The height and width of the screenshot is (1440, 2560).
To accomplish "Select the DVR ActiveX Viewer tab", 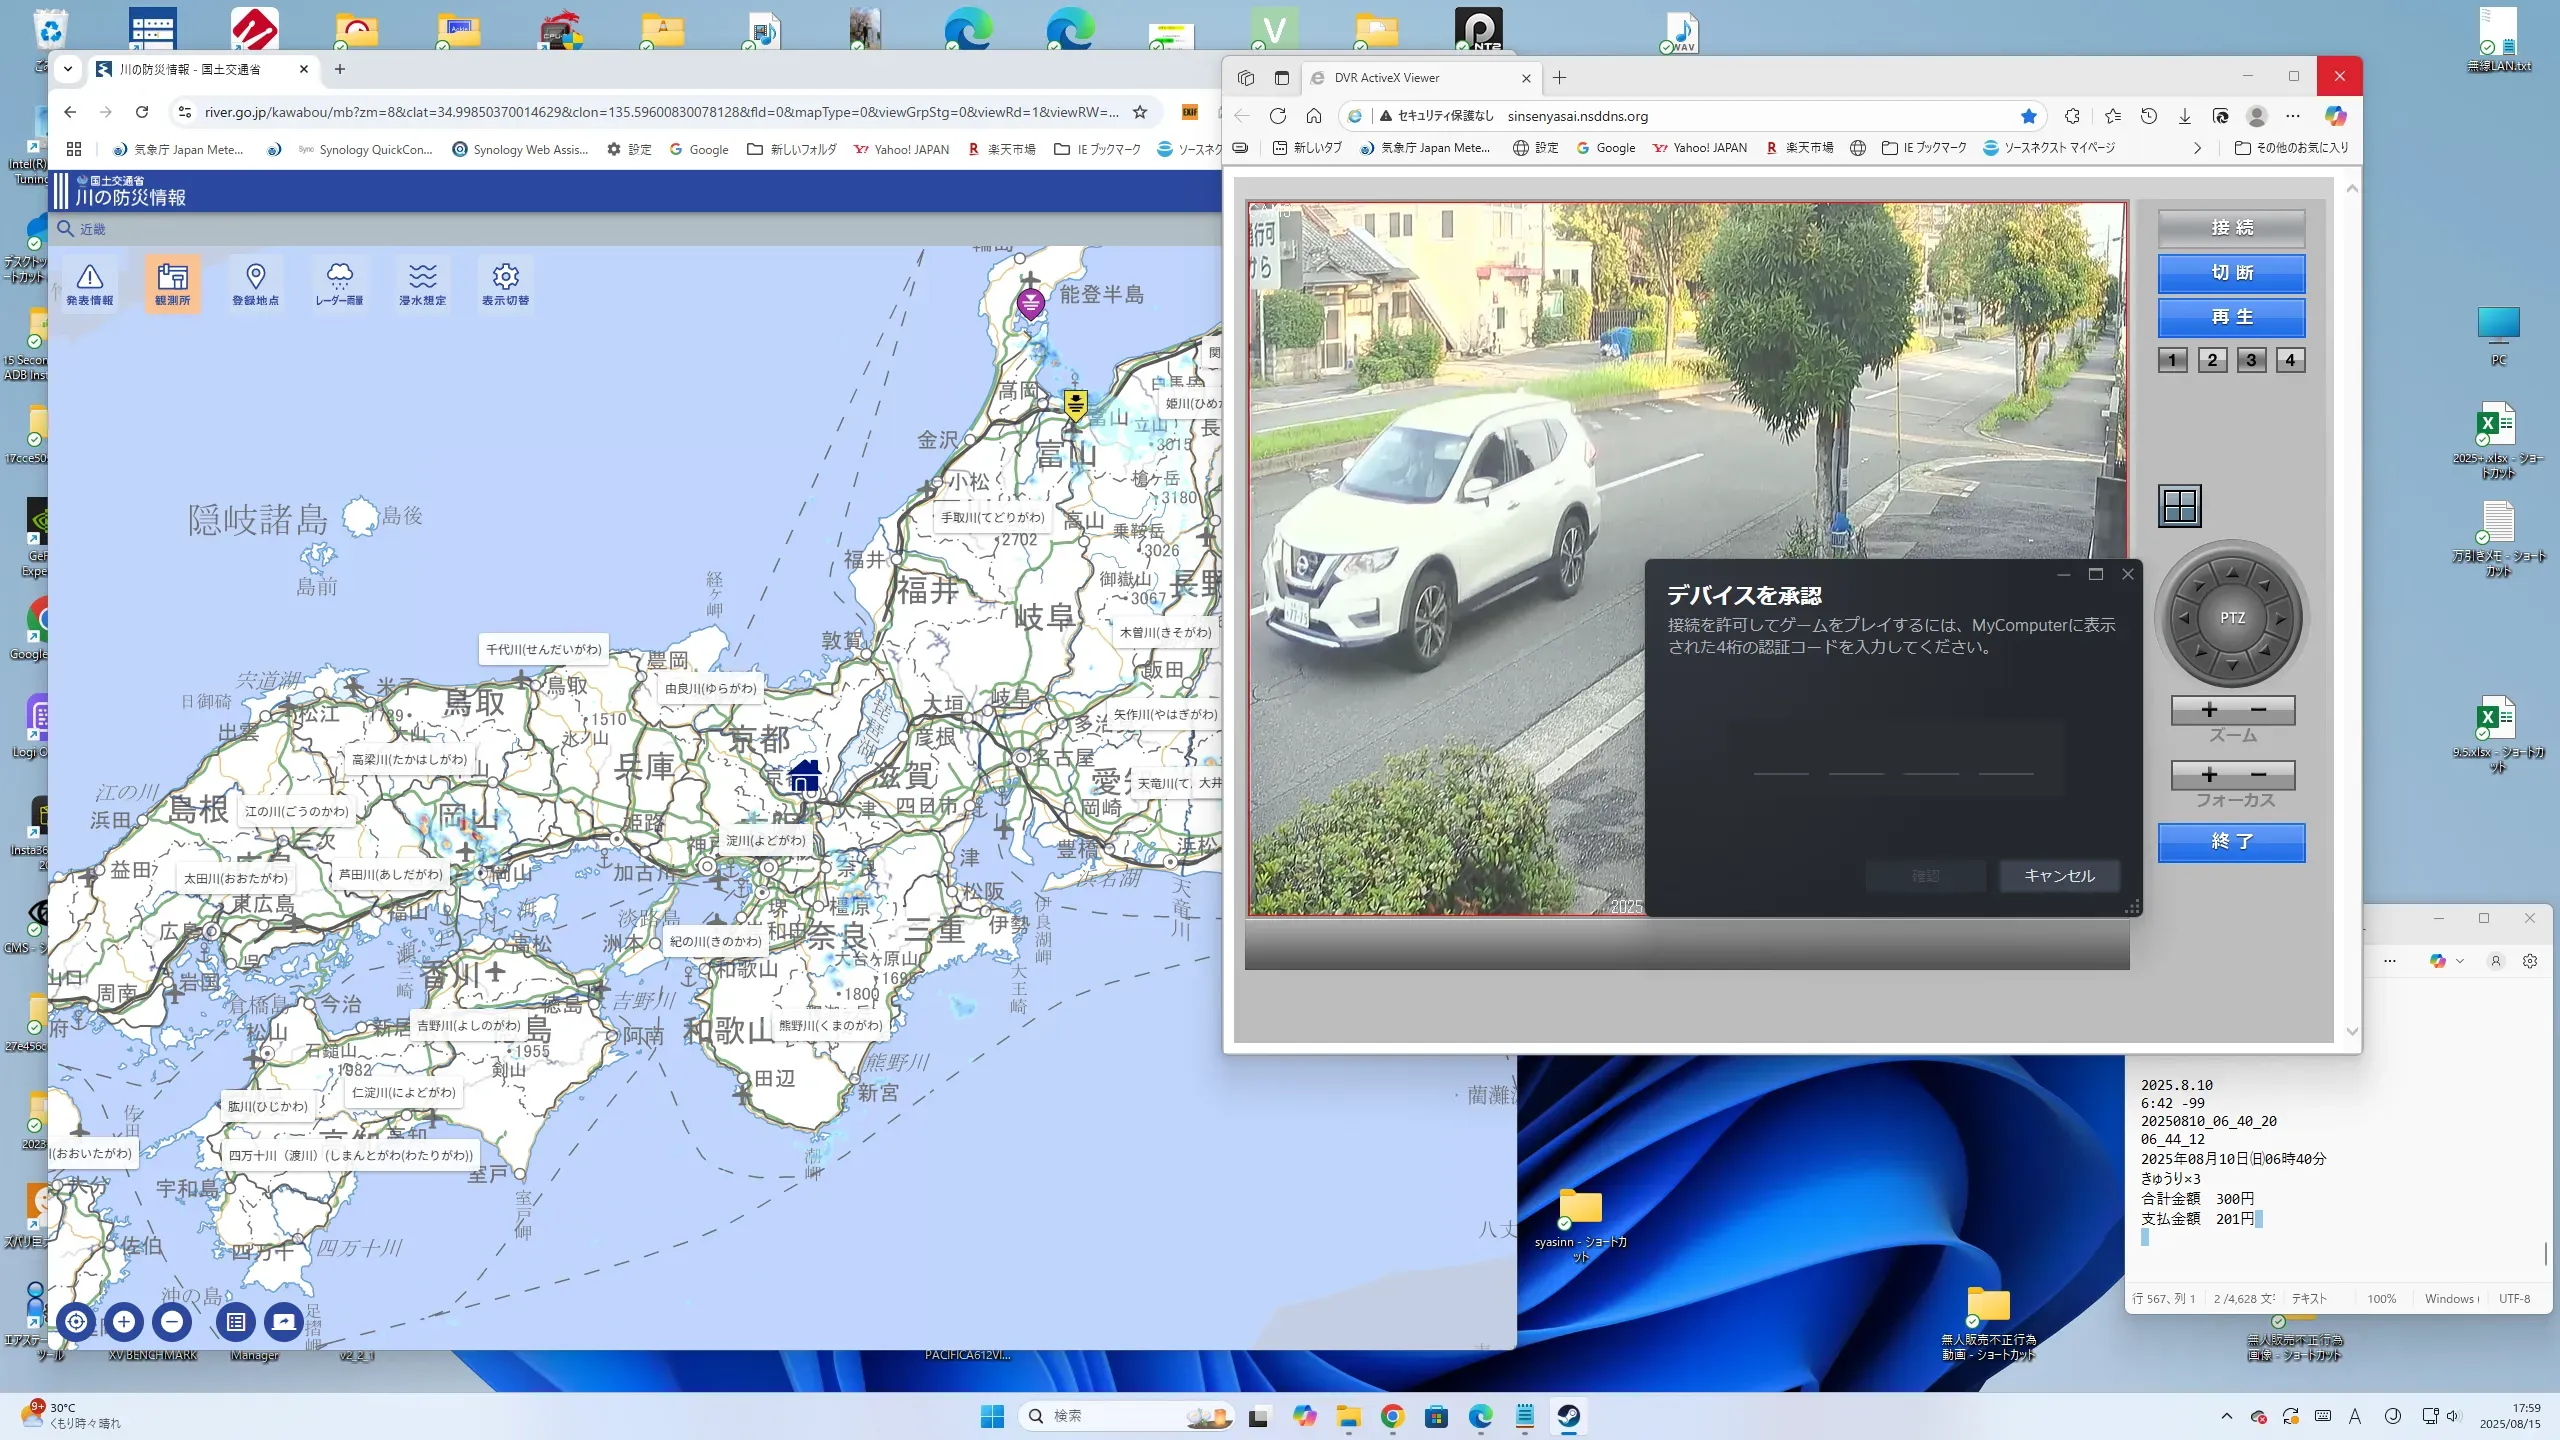I will click(1387, 78).
